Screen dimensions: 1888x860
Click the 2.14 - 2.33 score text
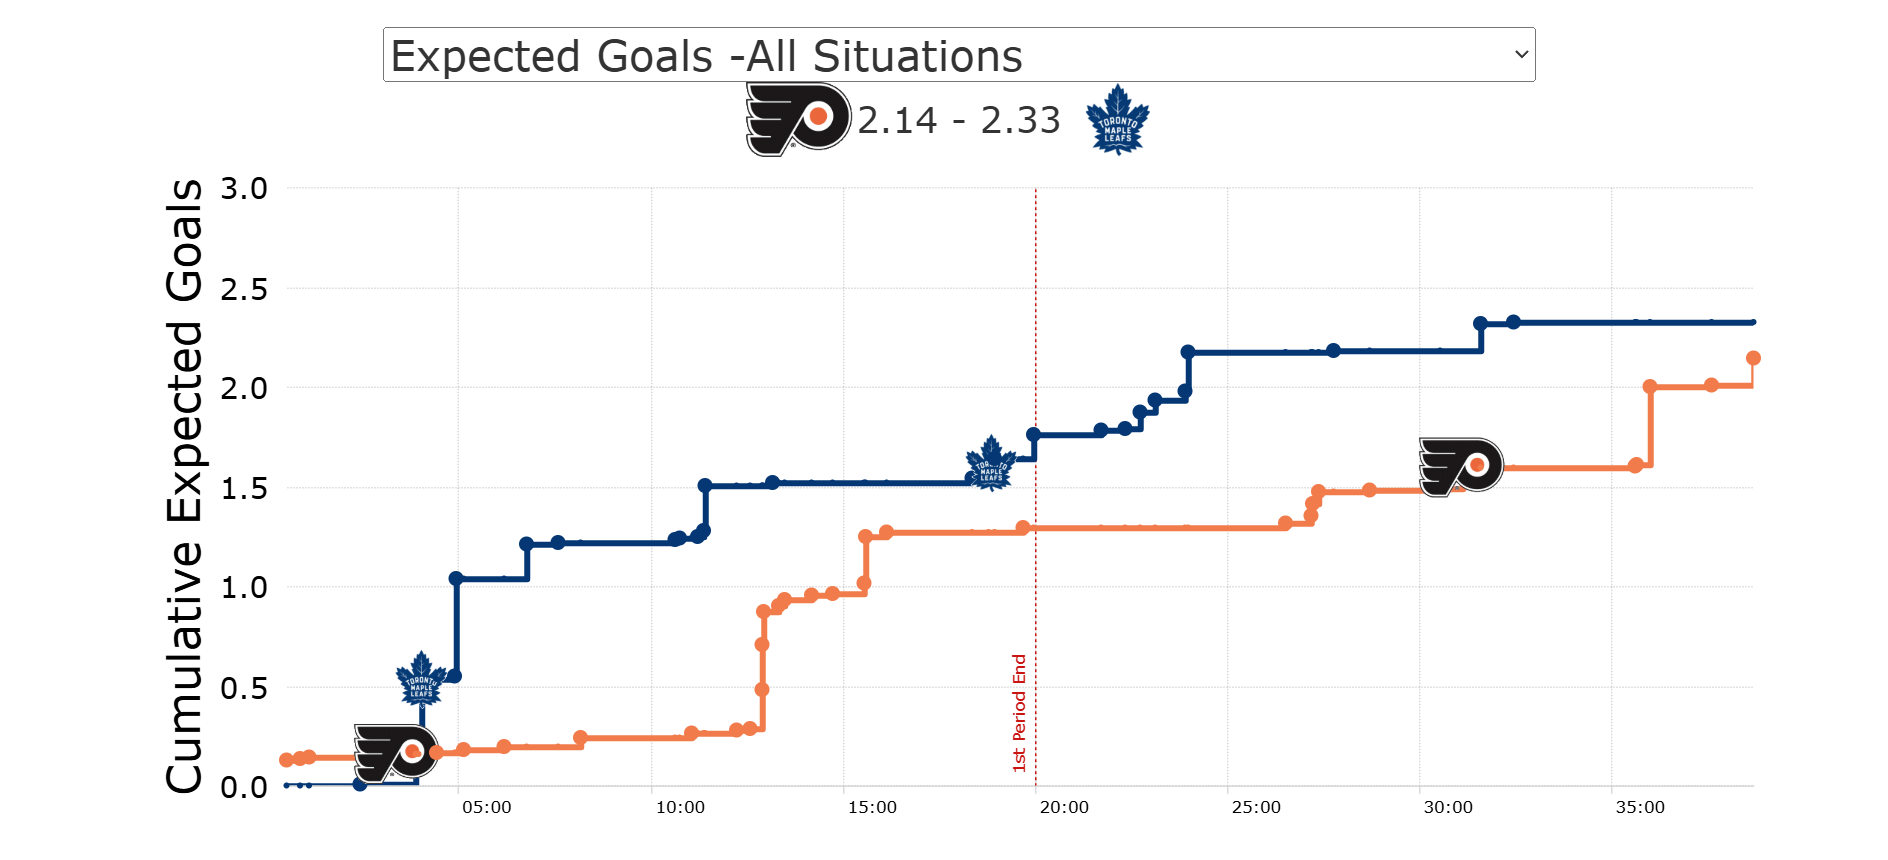[x=958, y=120]
